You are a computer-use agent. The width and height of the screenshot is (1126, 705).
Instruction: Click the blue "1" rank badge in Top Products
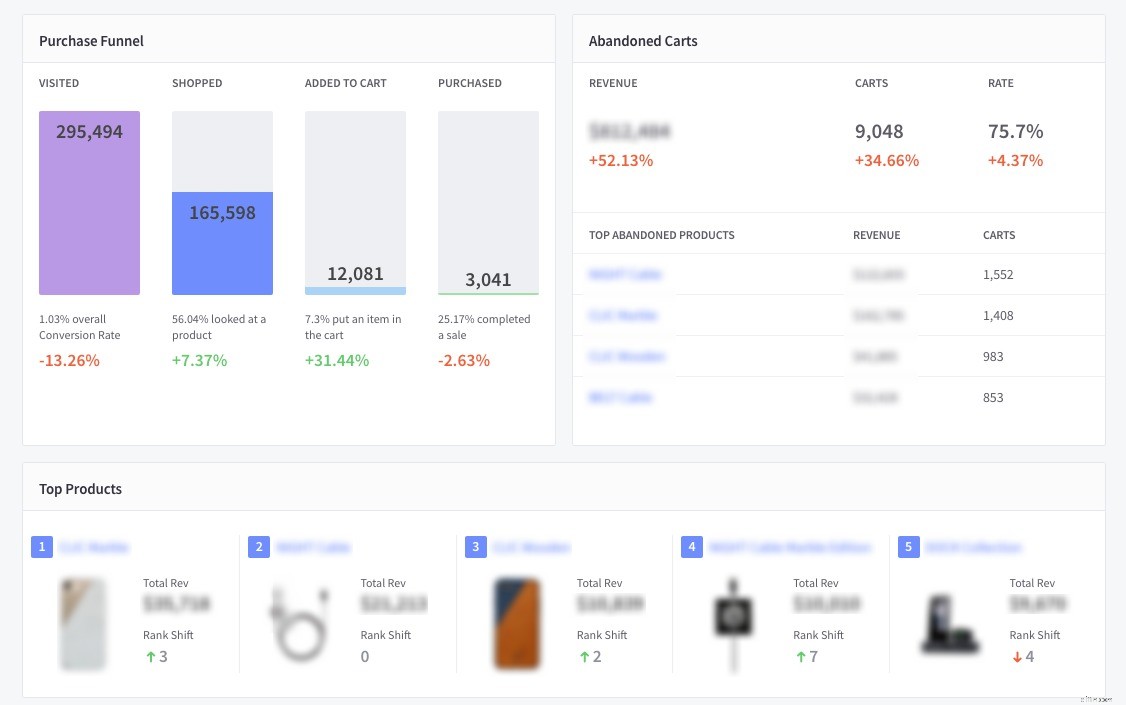point(42,547)
